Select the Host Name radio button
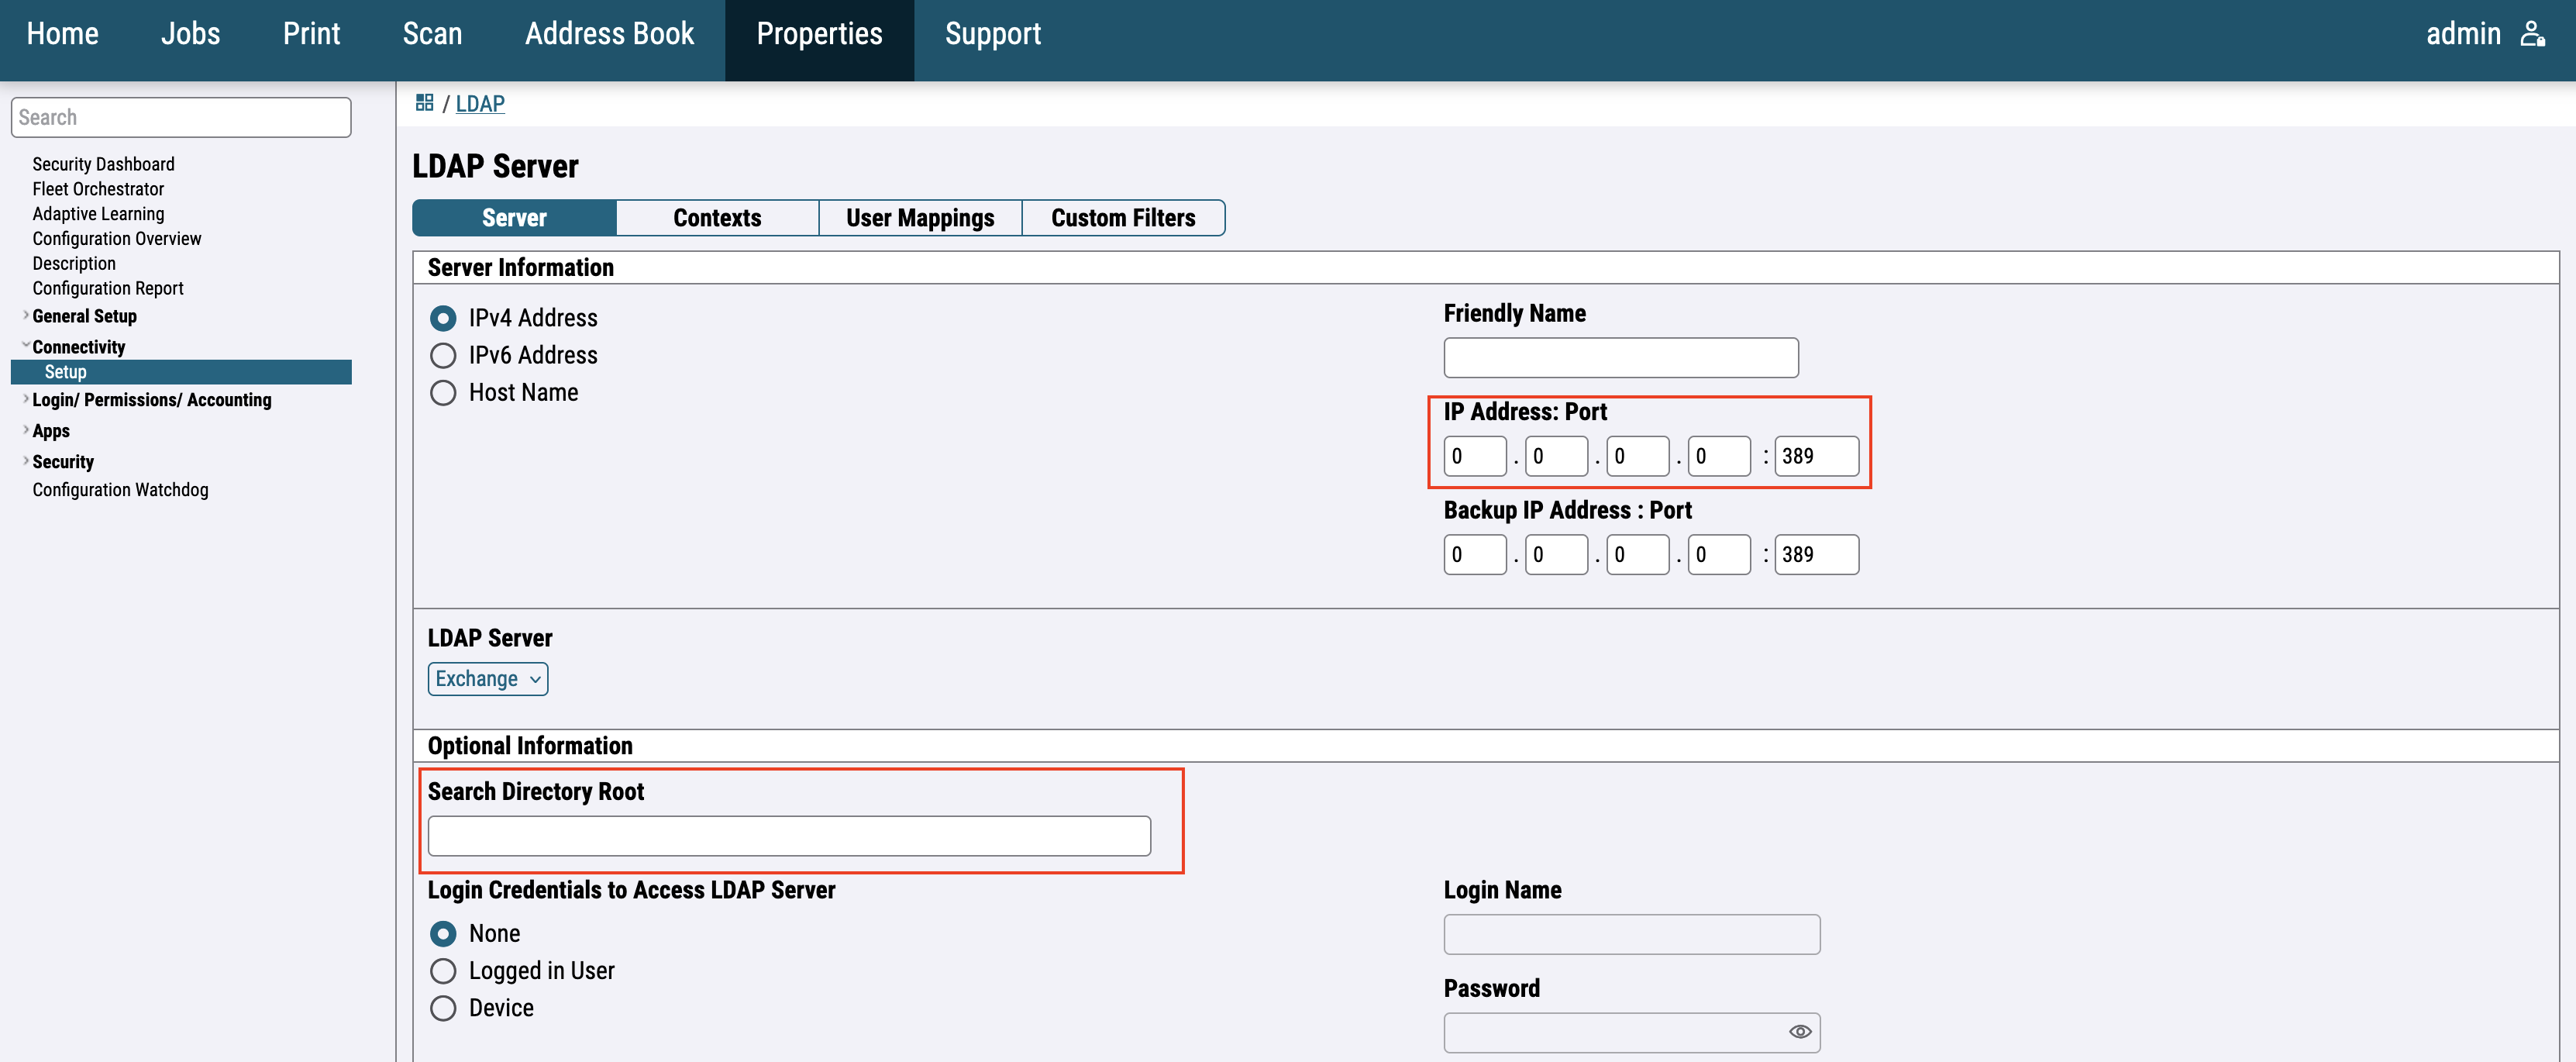 443,392
